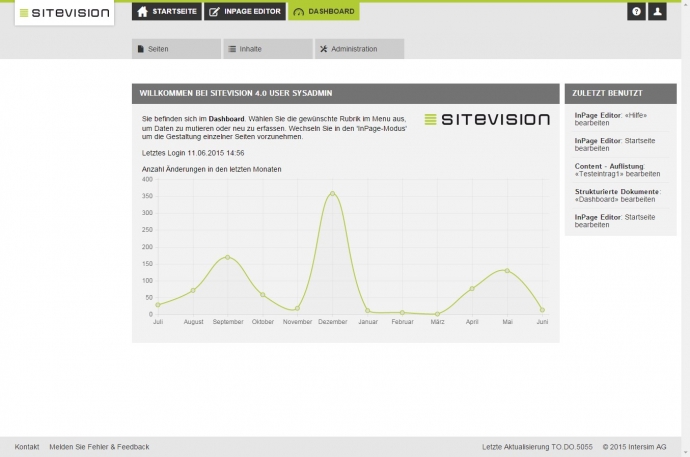Click 'Willkommen bei SiteVision 4.0 User Sysadmin' heading
The image size is (690, 457).
pyautogui.click(x=236, y=93)
